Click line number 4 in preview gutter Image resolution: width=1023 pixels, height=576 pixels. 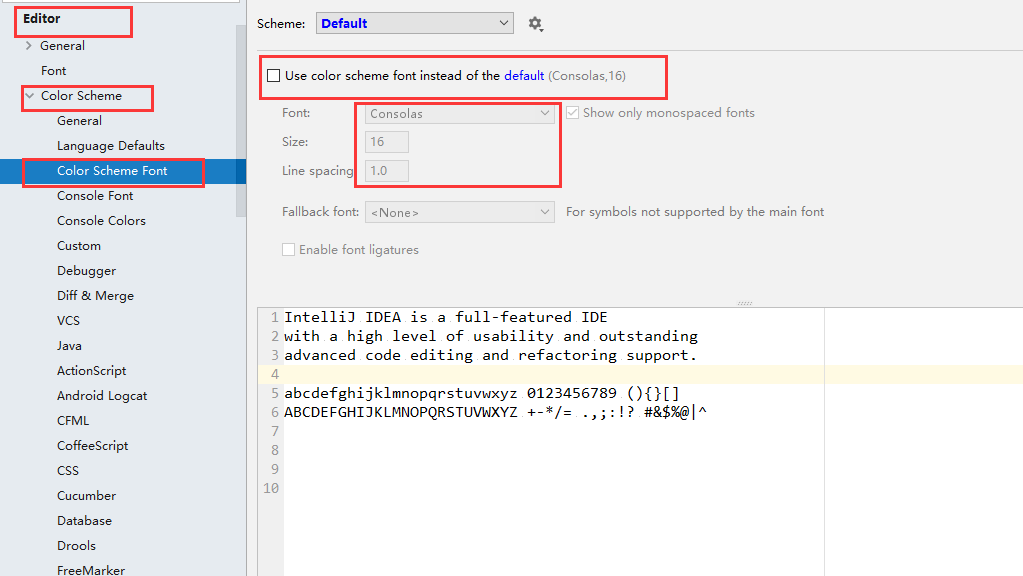[275, 374]
